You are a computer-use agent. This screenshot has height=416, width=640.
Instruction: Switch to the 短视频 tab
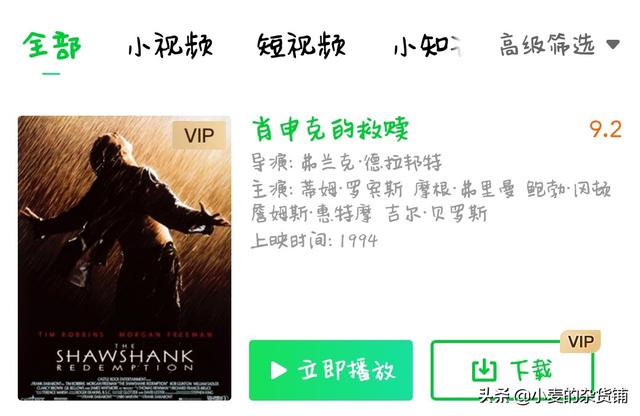coord(302,45)
